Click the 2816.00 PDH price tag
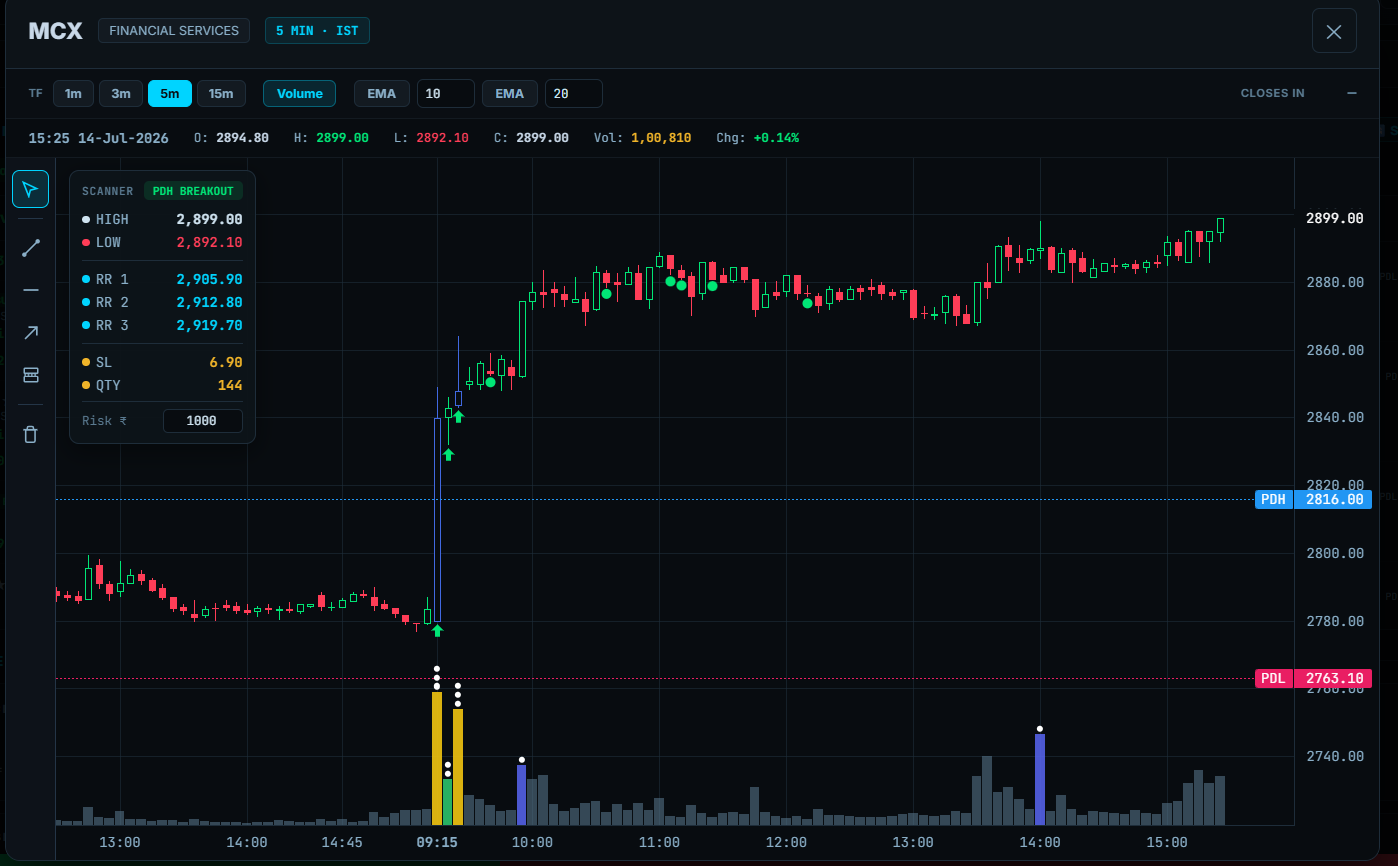This screenshot has height=866, width=1398. [x=1333, y=499]
